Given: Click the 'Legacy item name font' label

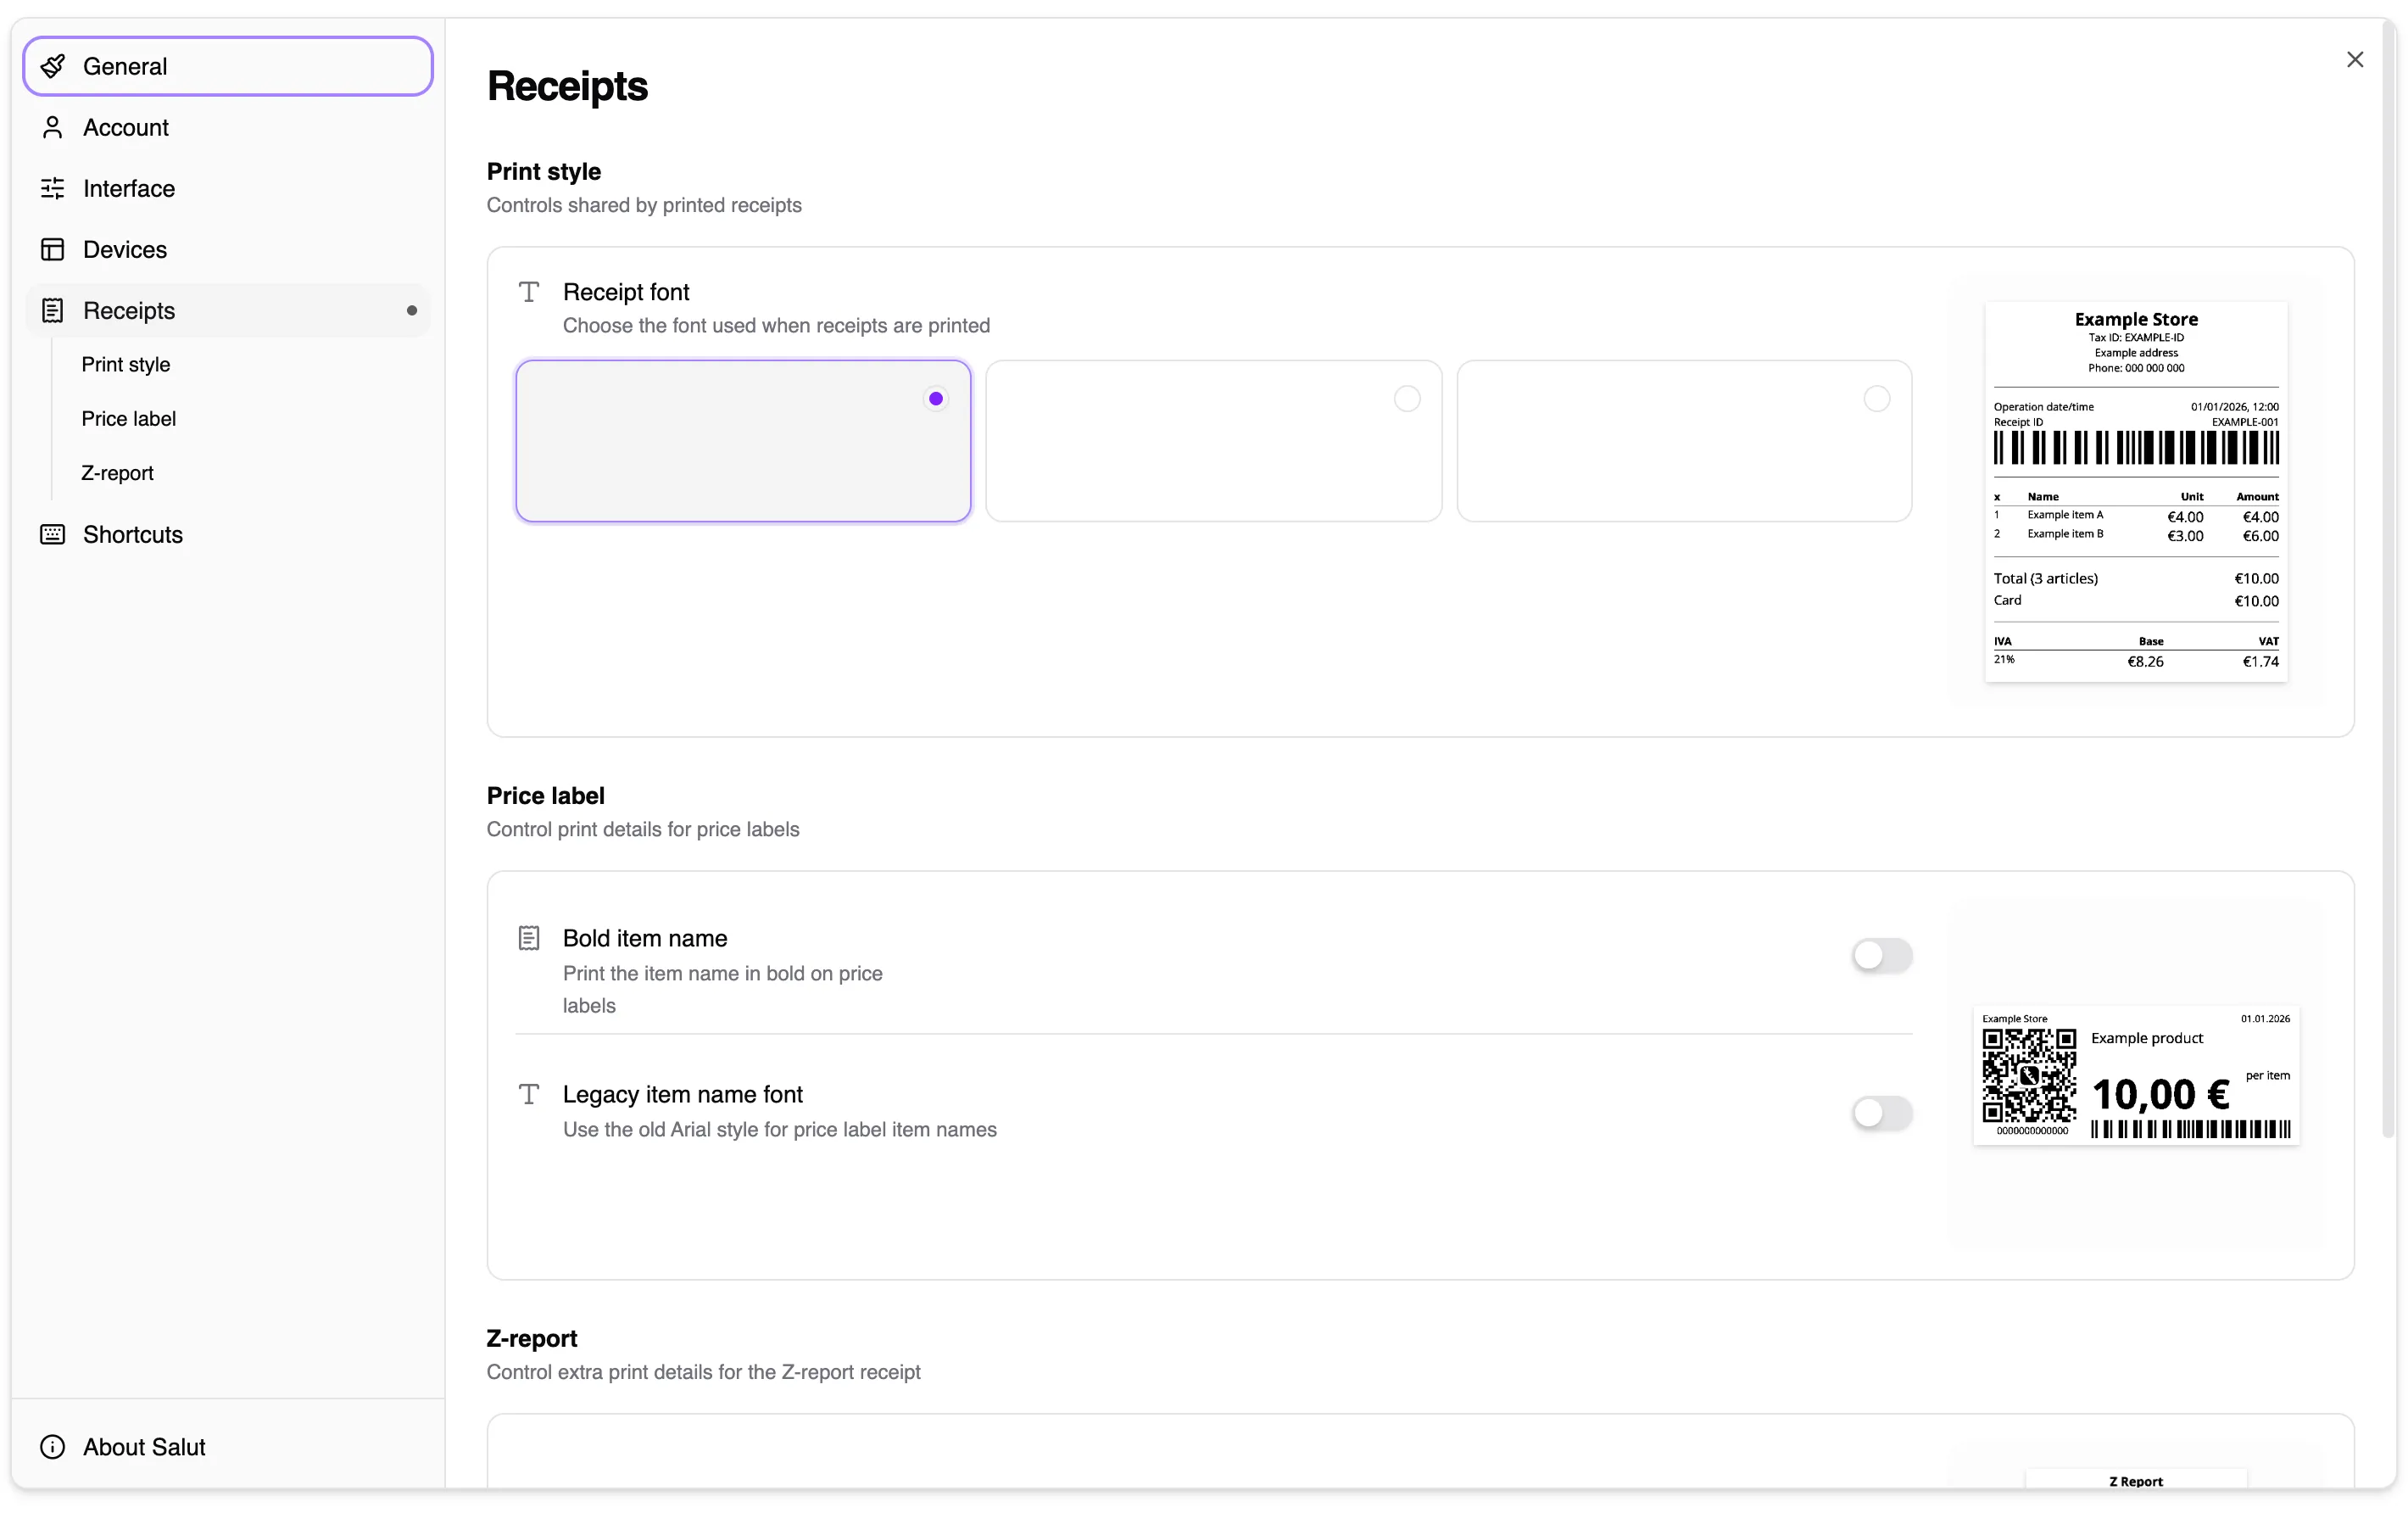Looking at the screenshot, I should pos(683,1094).
